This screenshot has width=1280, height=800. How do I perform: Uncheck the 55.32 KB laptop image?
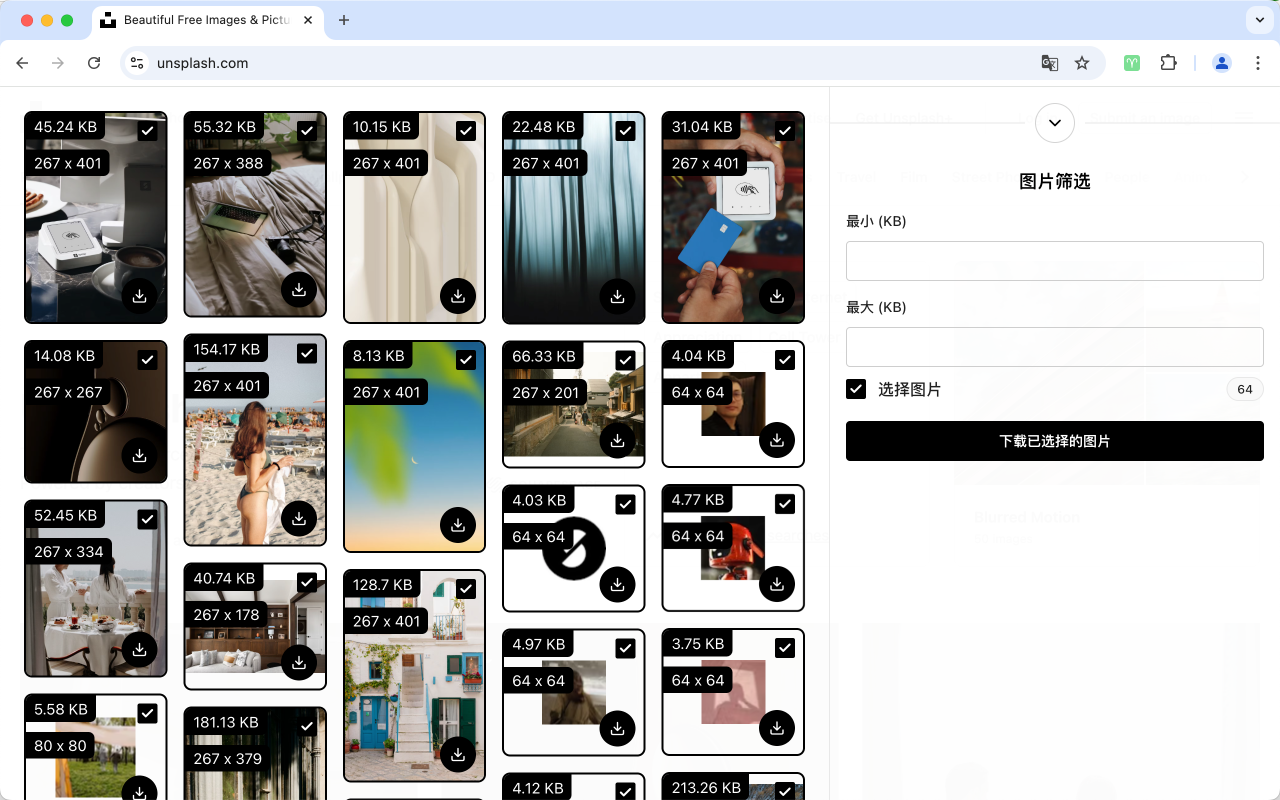click(x=307, y=131)
